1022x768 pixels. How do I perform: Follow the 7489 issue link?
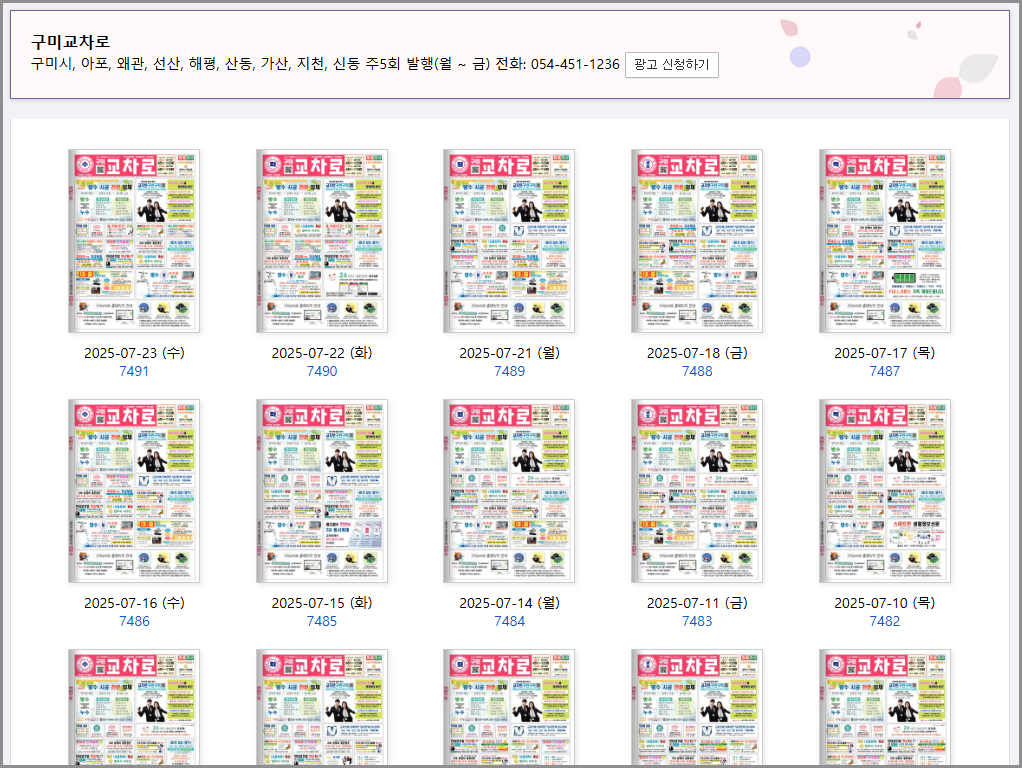pos(509,371)
